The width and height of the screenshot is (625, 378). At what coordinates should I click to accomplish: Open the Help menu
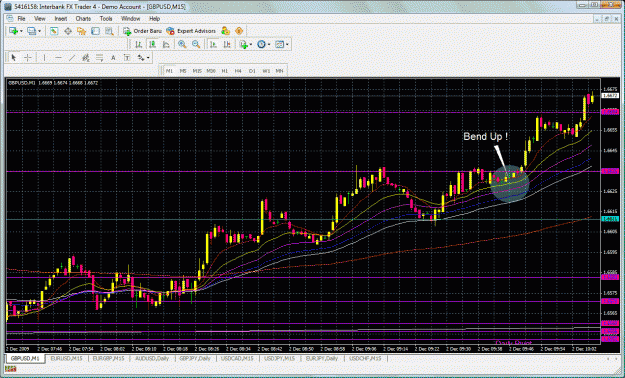pos(155,19)
